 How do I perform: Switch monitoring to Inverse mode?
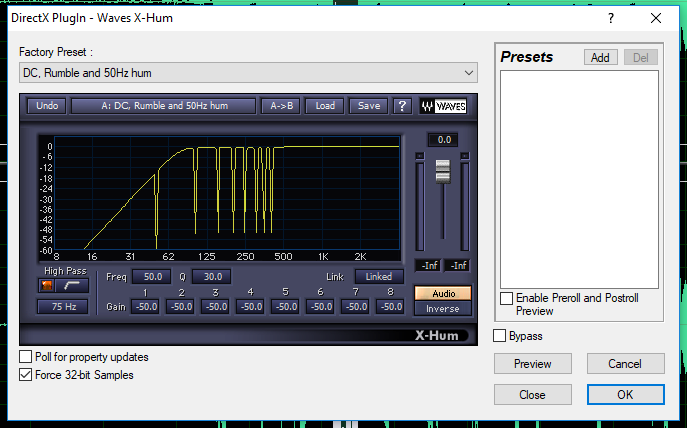[x=443, y=308]
